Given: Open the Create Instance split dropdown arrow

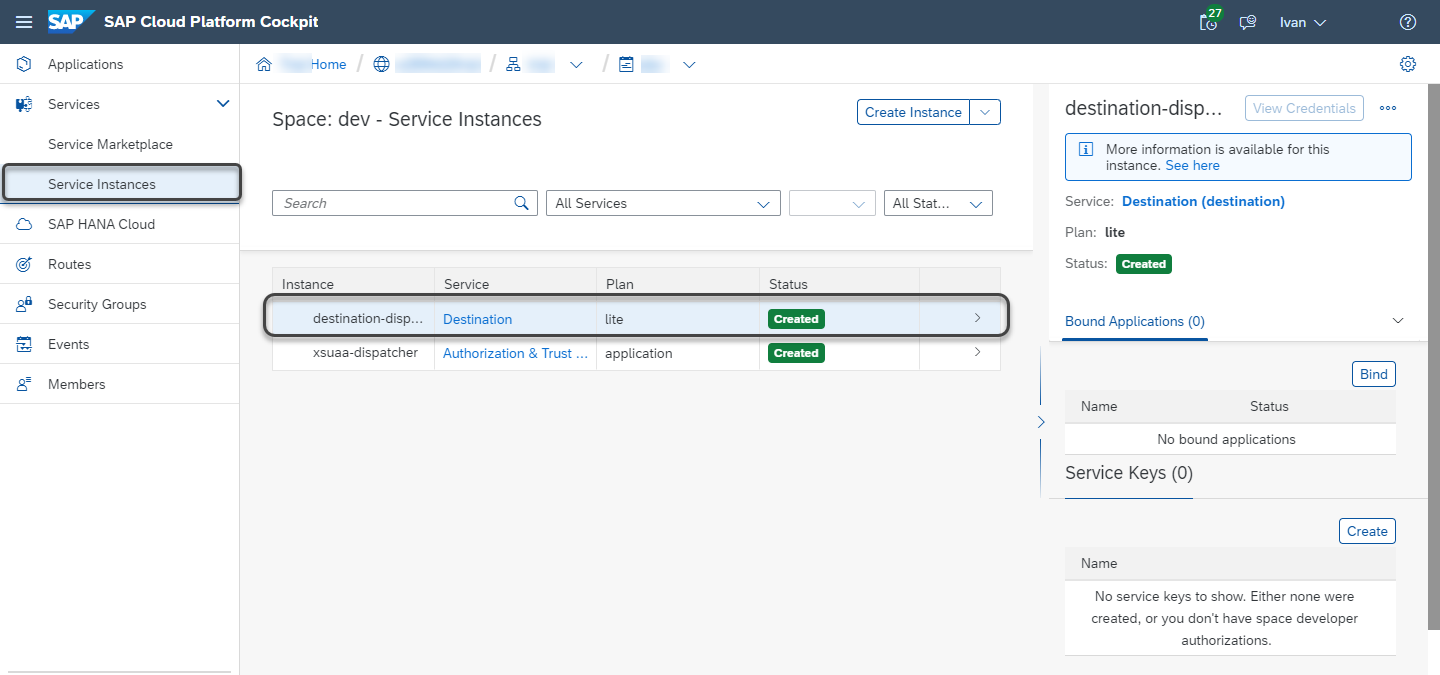Looking at the screenshot, I should click(985, 112).
